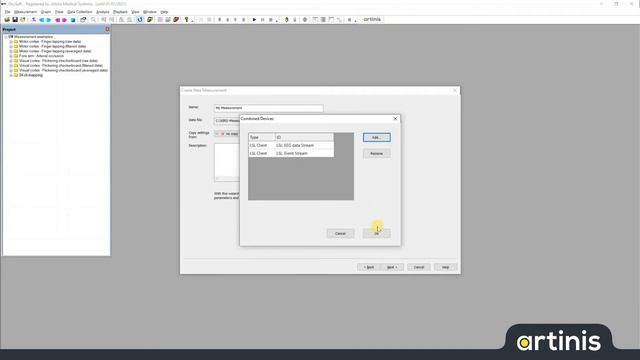
Task: Select the LSL Event Stream row
Action: [x=291, y=153]
